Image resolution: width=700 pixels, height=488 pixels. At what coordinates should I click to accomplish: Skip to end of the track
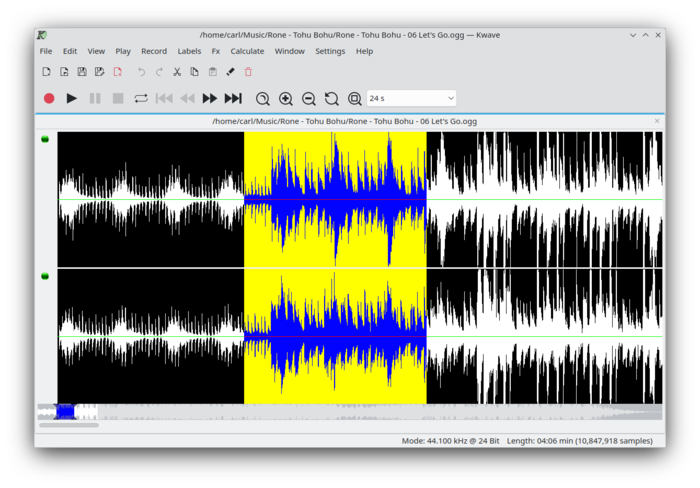coord(233,98)
